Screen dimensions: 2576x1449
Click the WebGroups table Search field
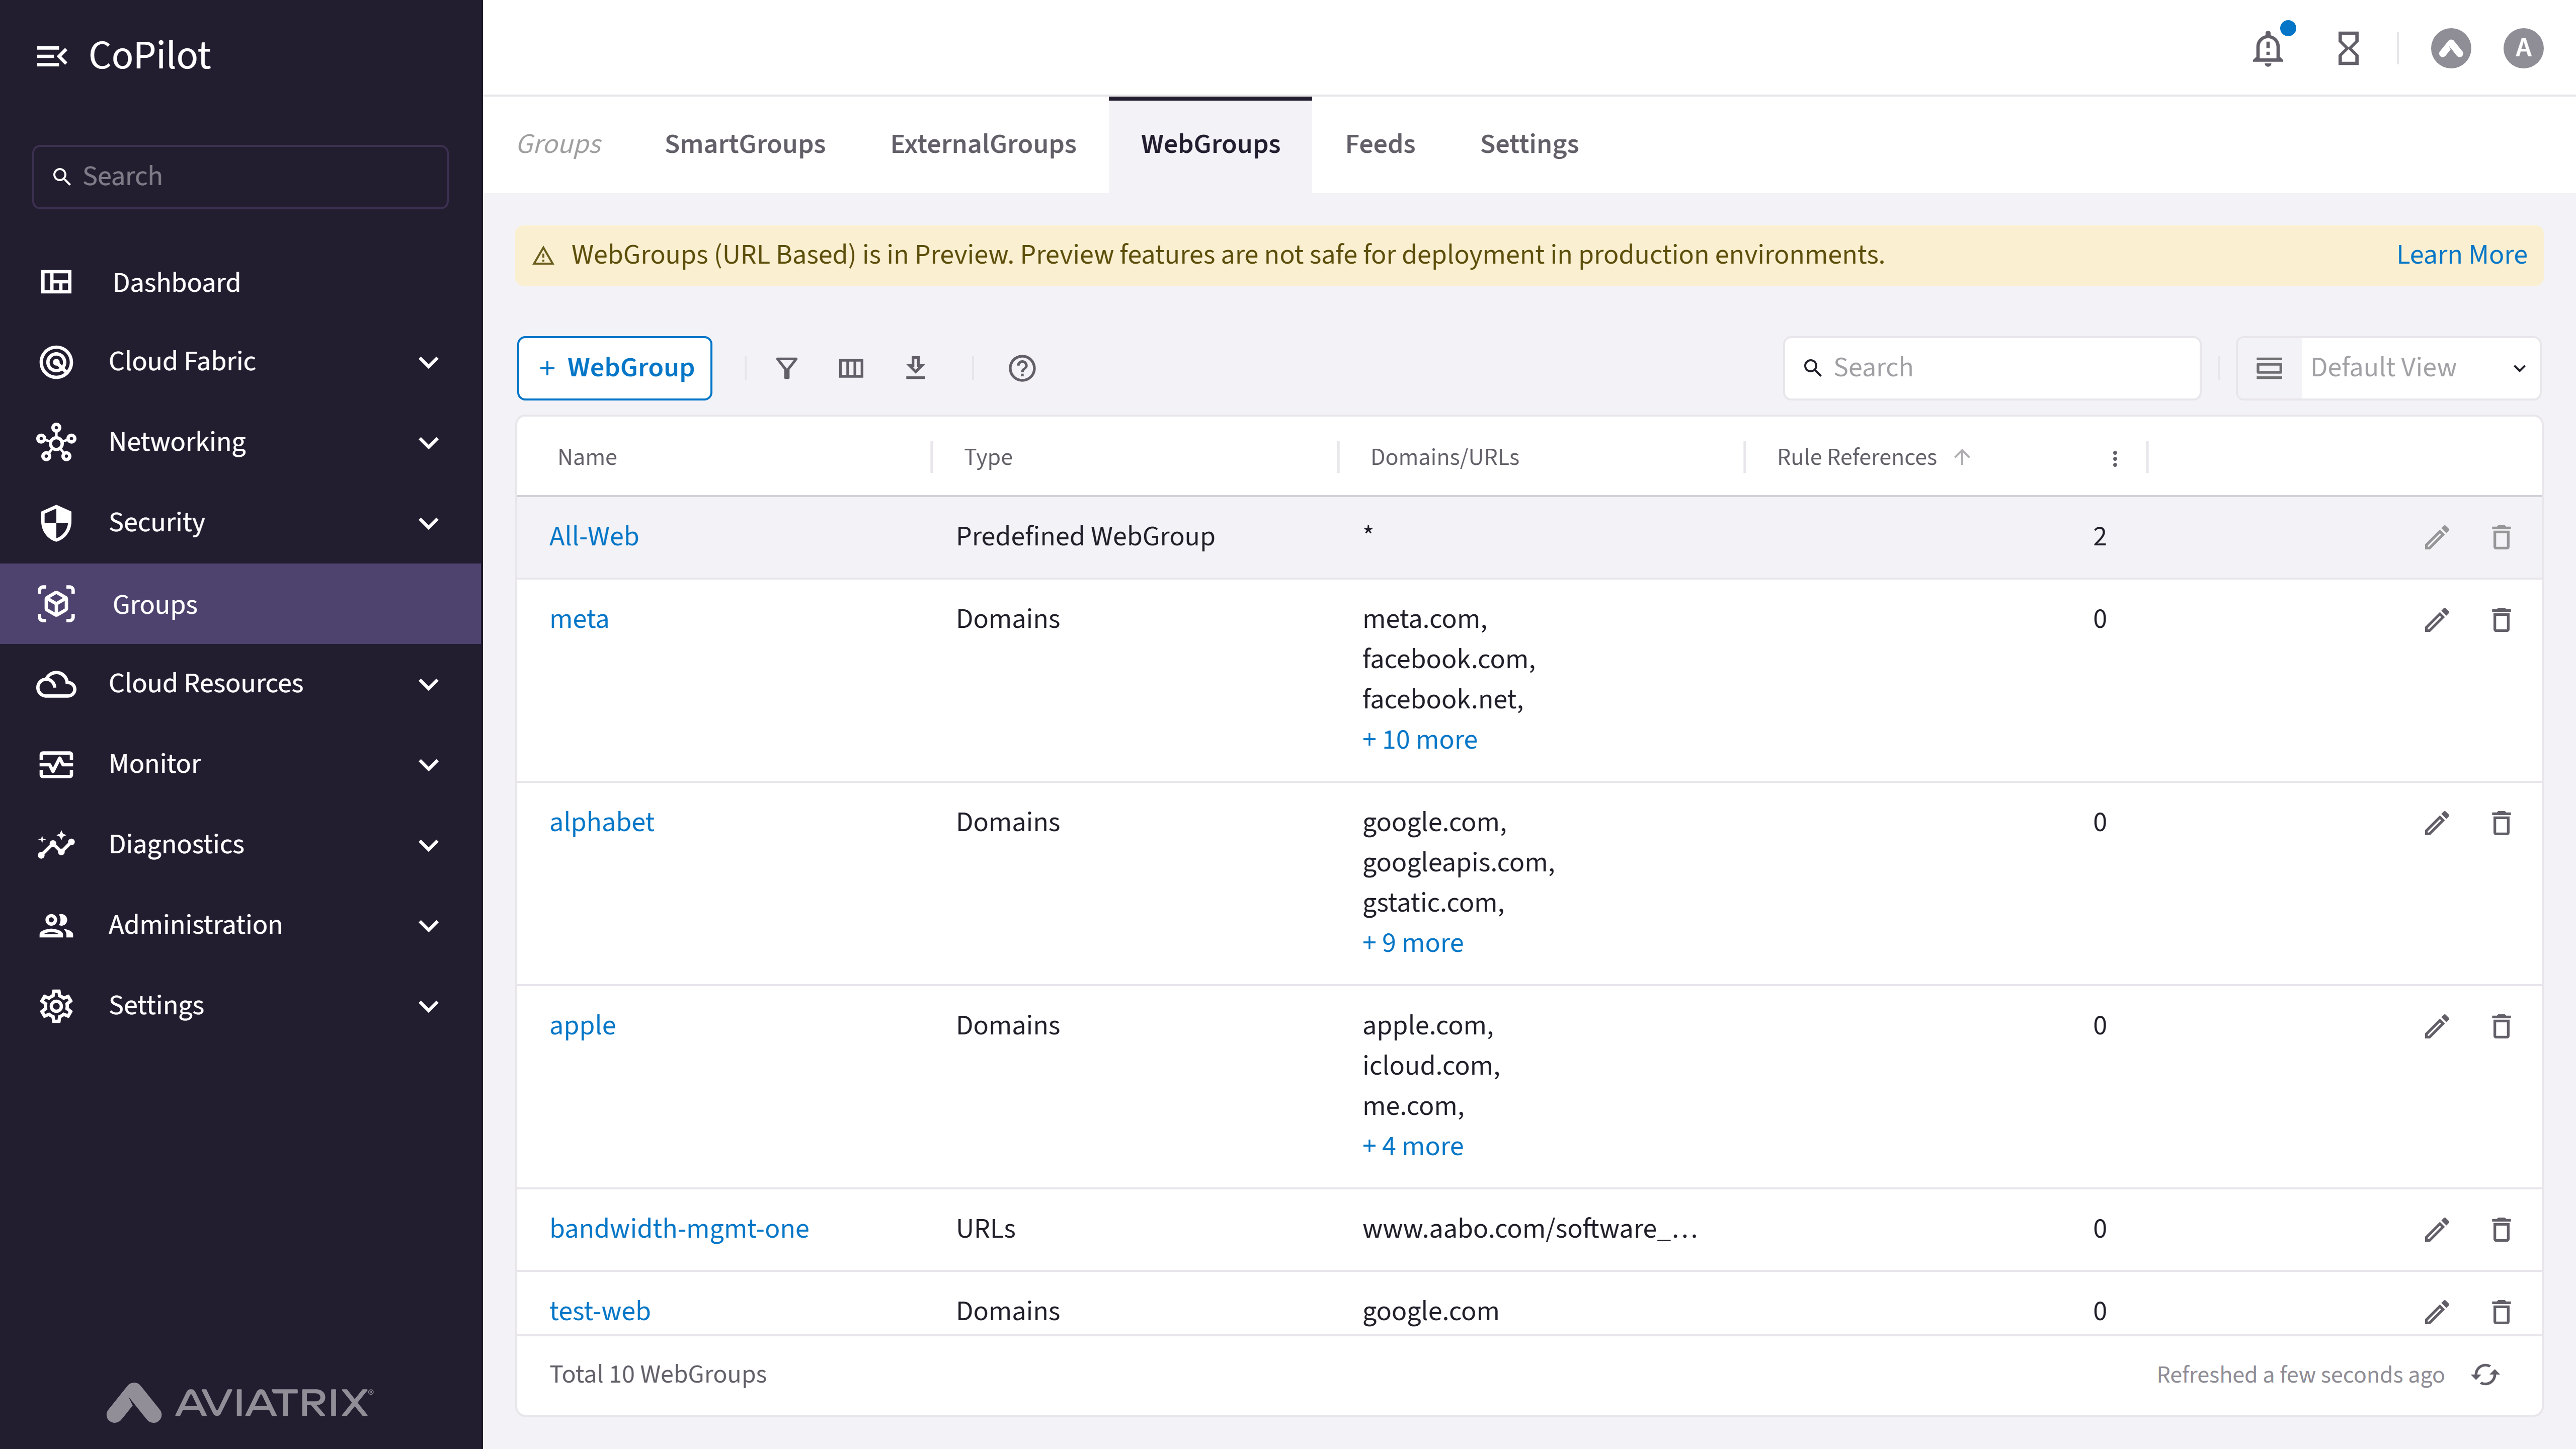1991,368
